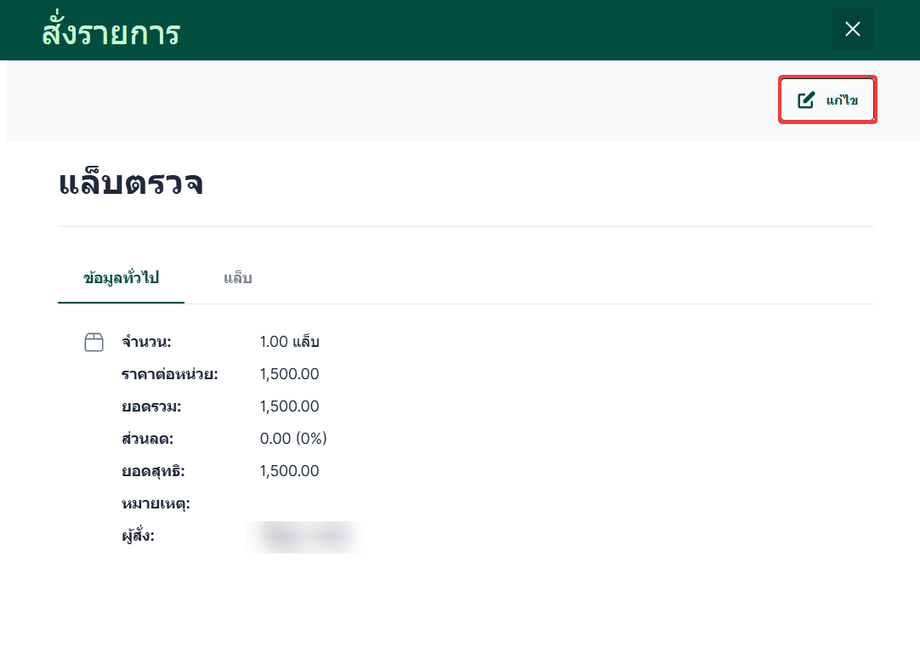Image resolution: width=920 pixels, height=670 pixels.
Task: Click the หมายเหตุ label
Action: pyautogui.click(x=155, y=503)
